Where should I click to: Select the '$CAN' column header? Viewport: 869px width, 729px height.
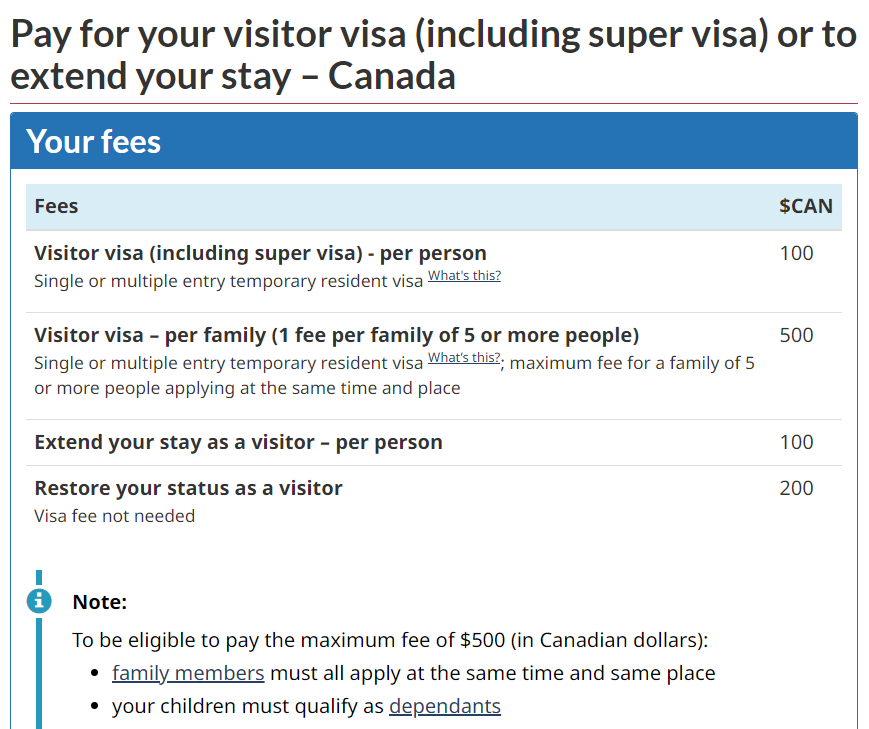pyautogui.click(x=806, y=206)
